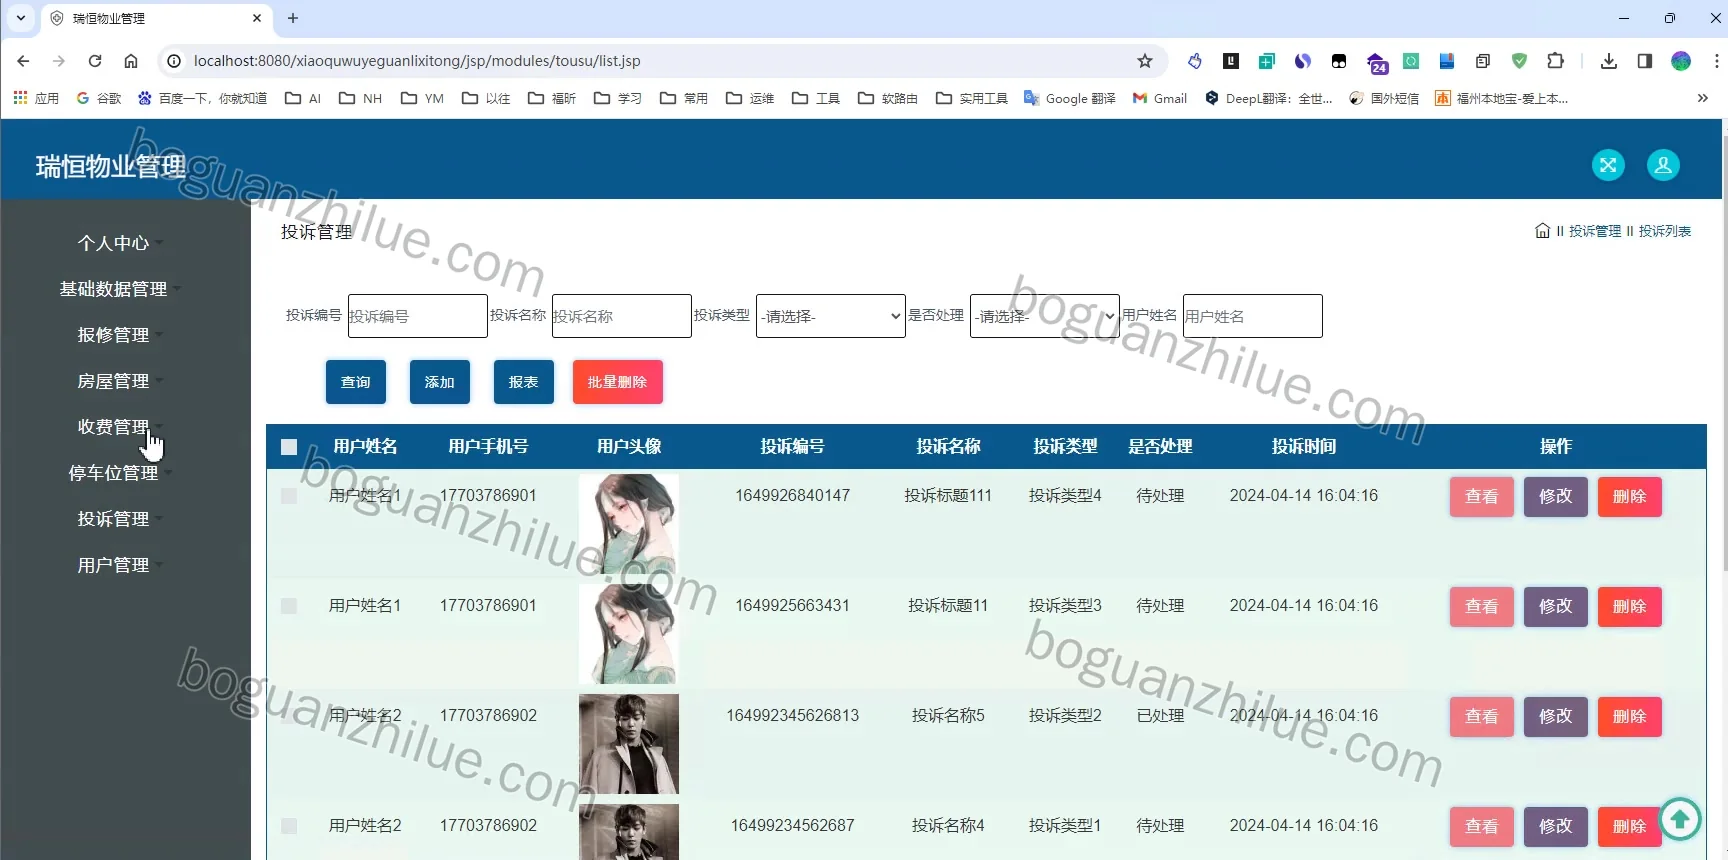Open browser downloads icon
This screenshot has height=860, width=1728.
1608,61
